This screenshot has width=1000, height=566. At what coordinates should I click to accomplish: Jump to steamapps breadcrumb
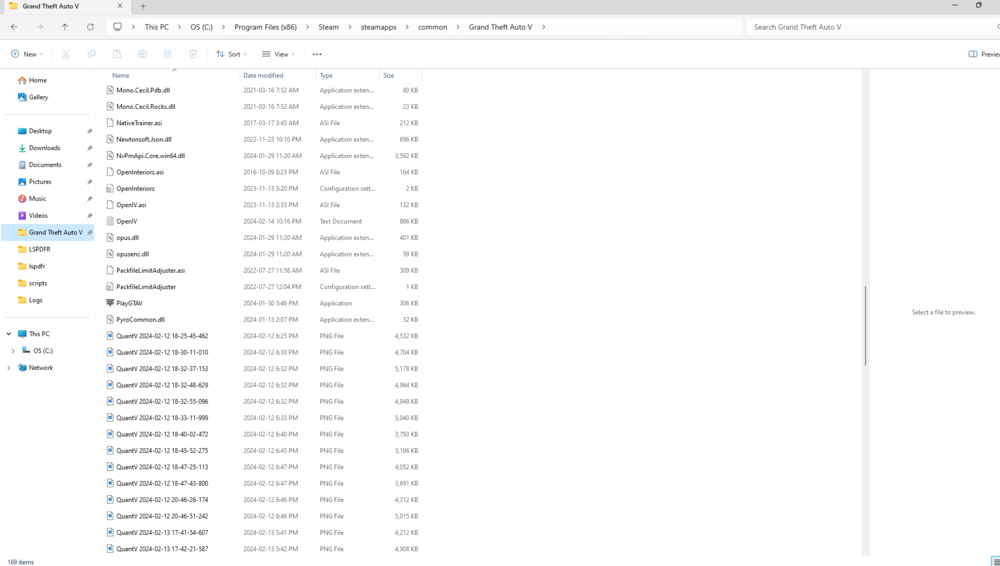378,27
